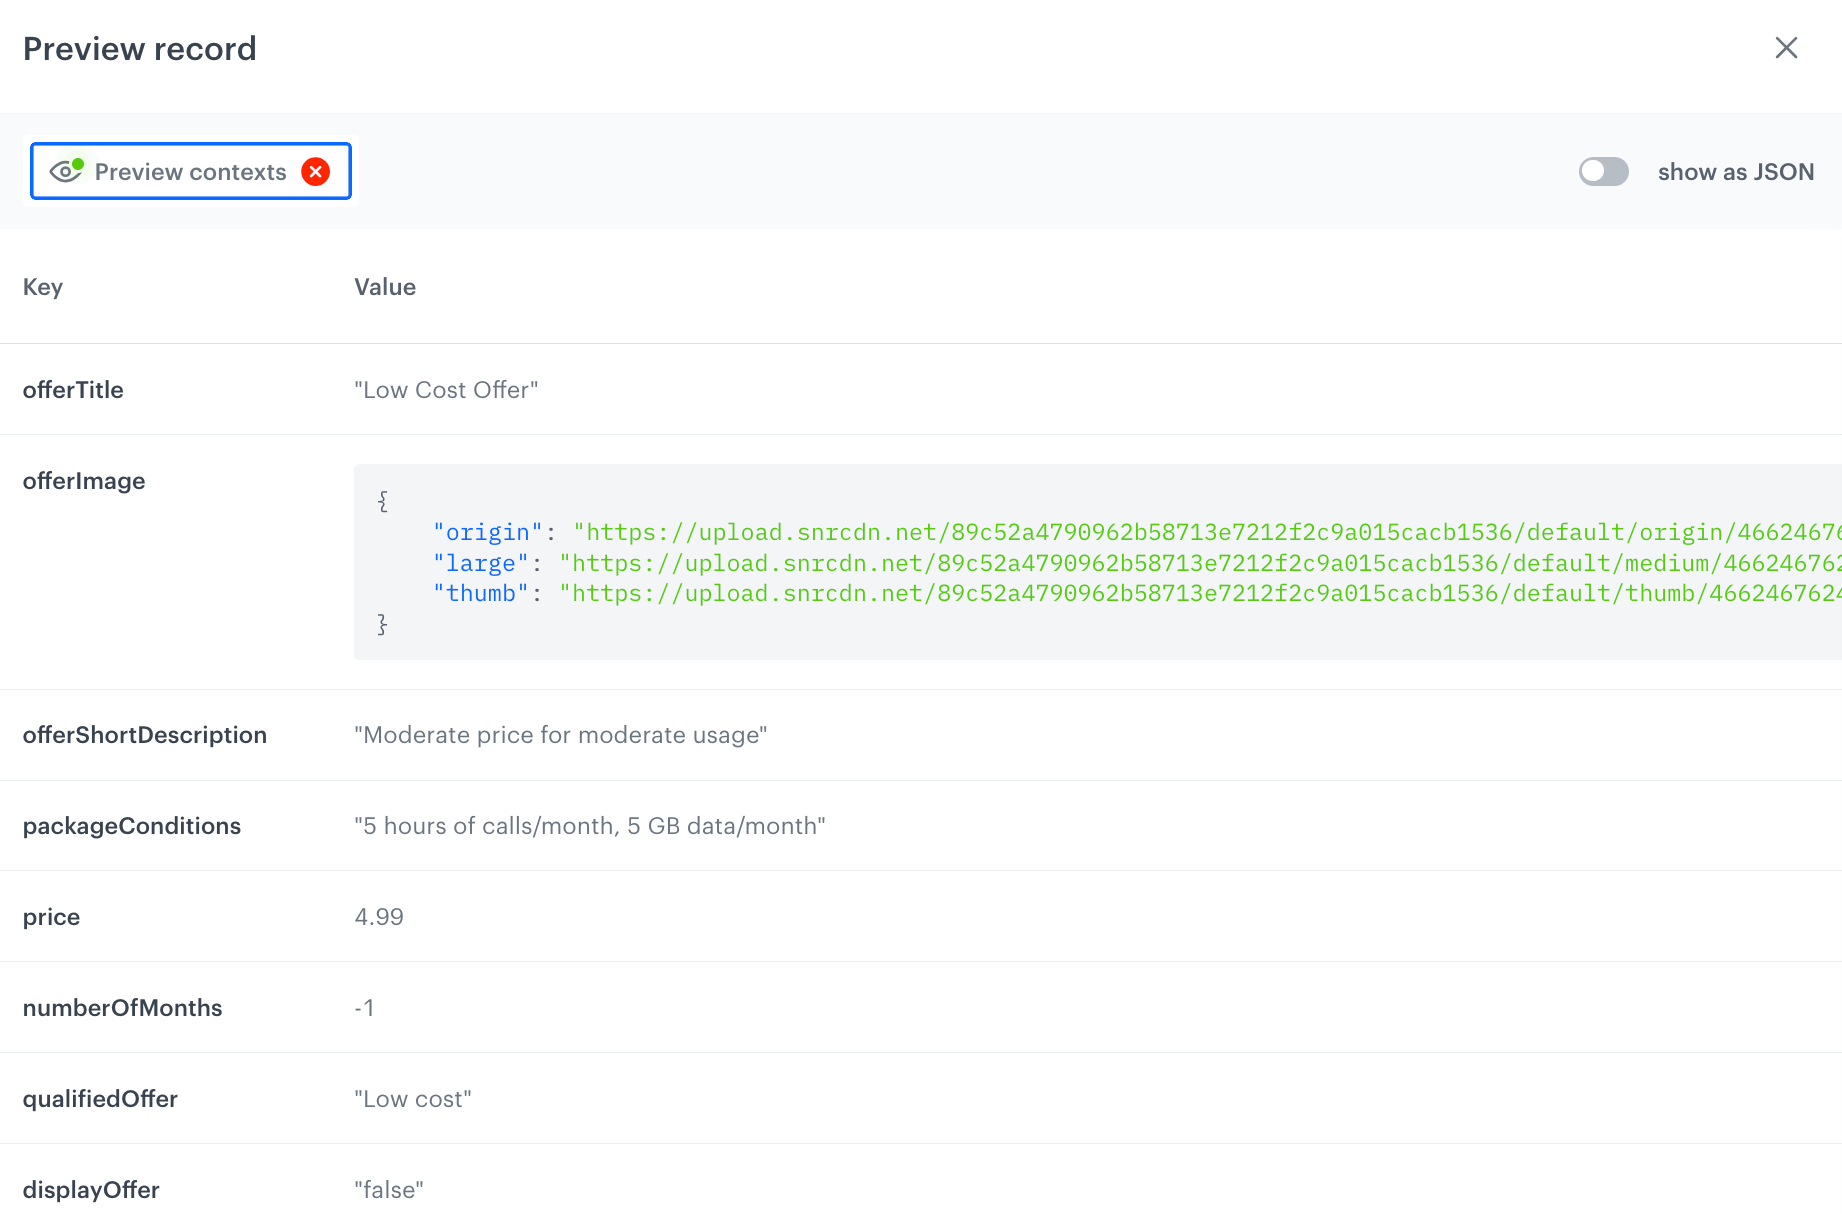Open the Preview contexts button
The width and height of the screenshot is (1842, 1214).
pos(190,172)
